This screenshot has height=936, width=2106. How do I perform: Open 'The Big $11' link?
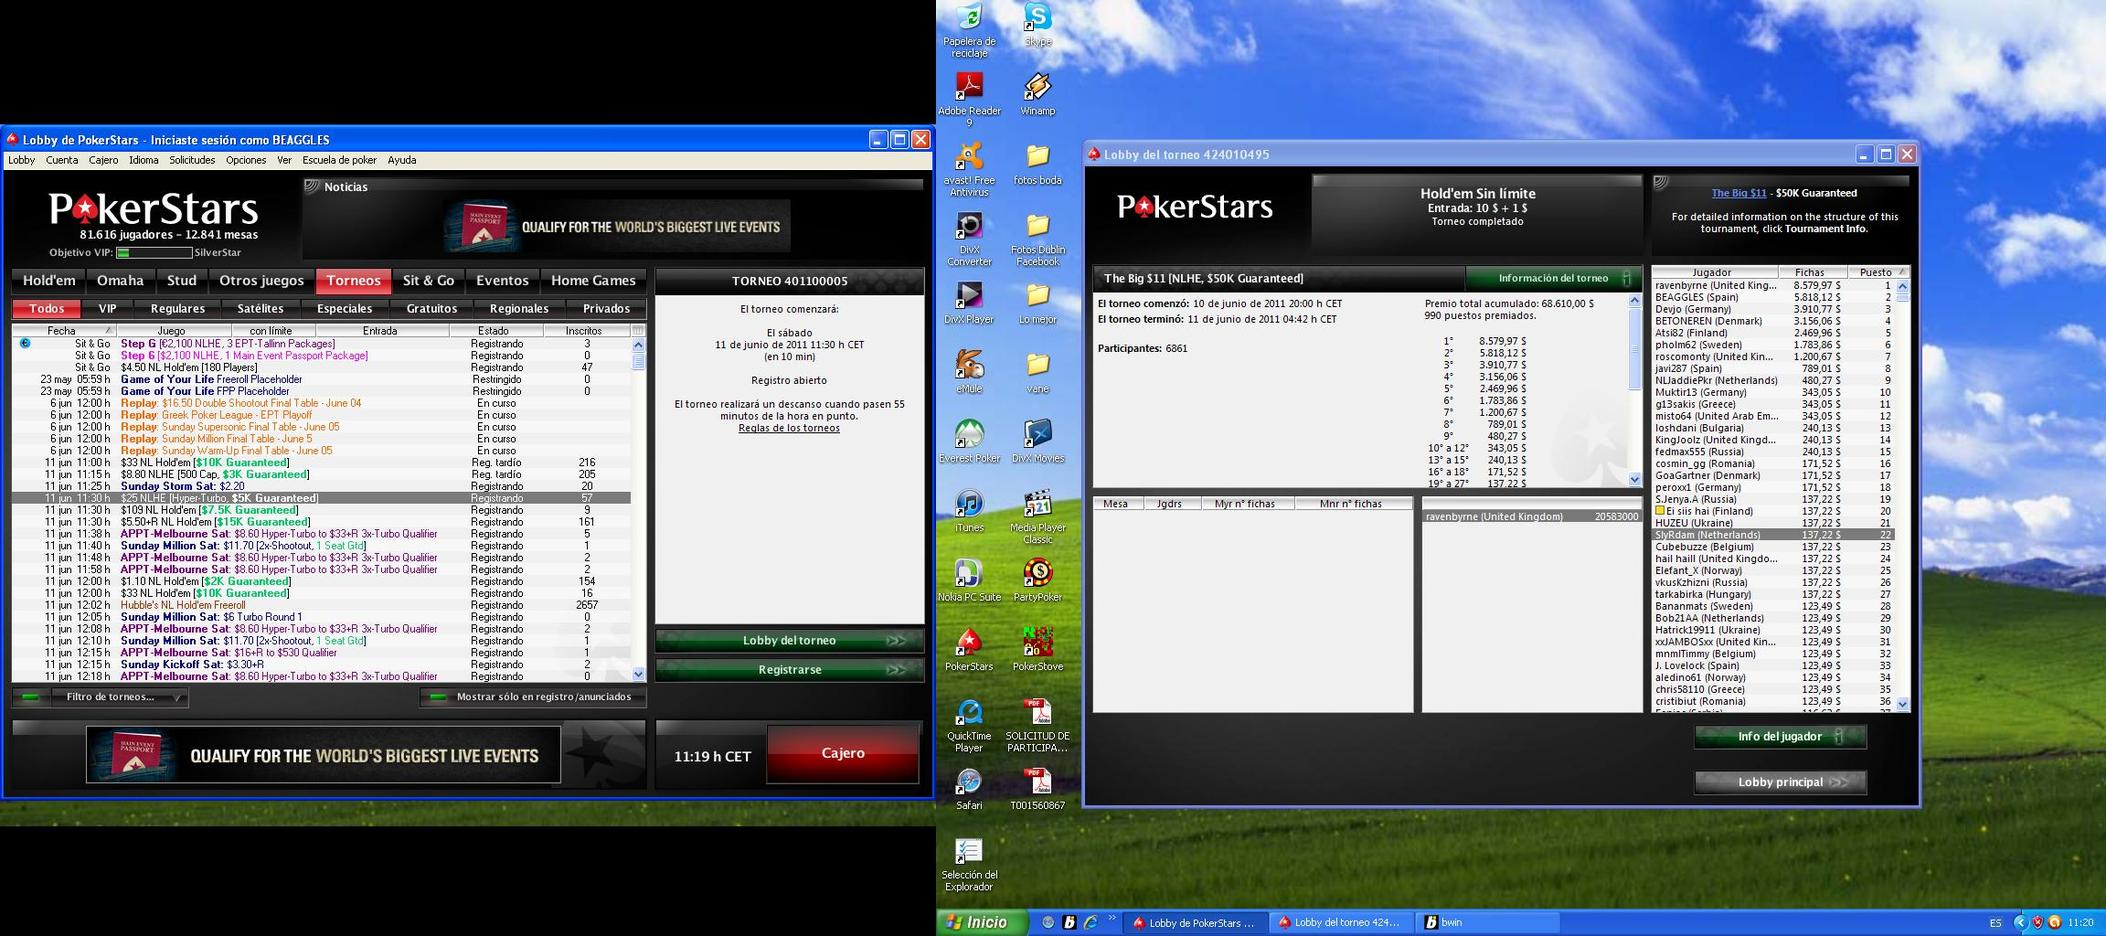[x=1738, y=193]
